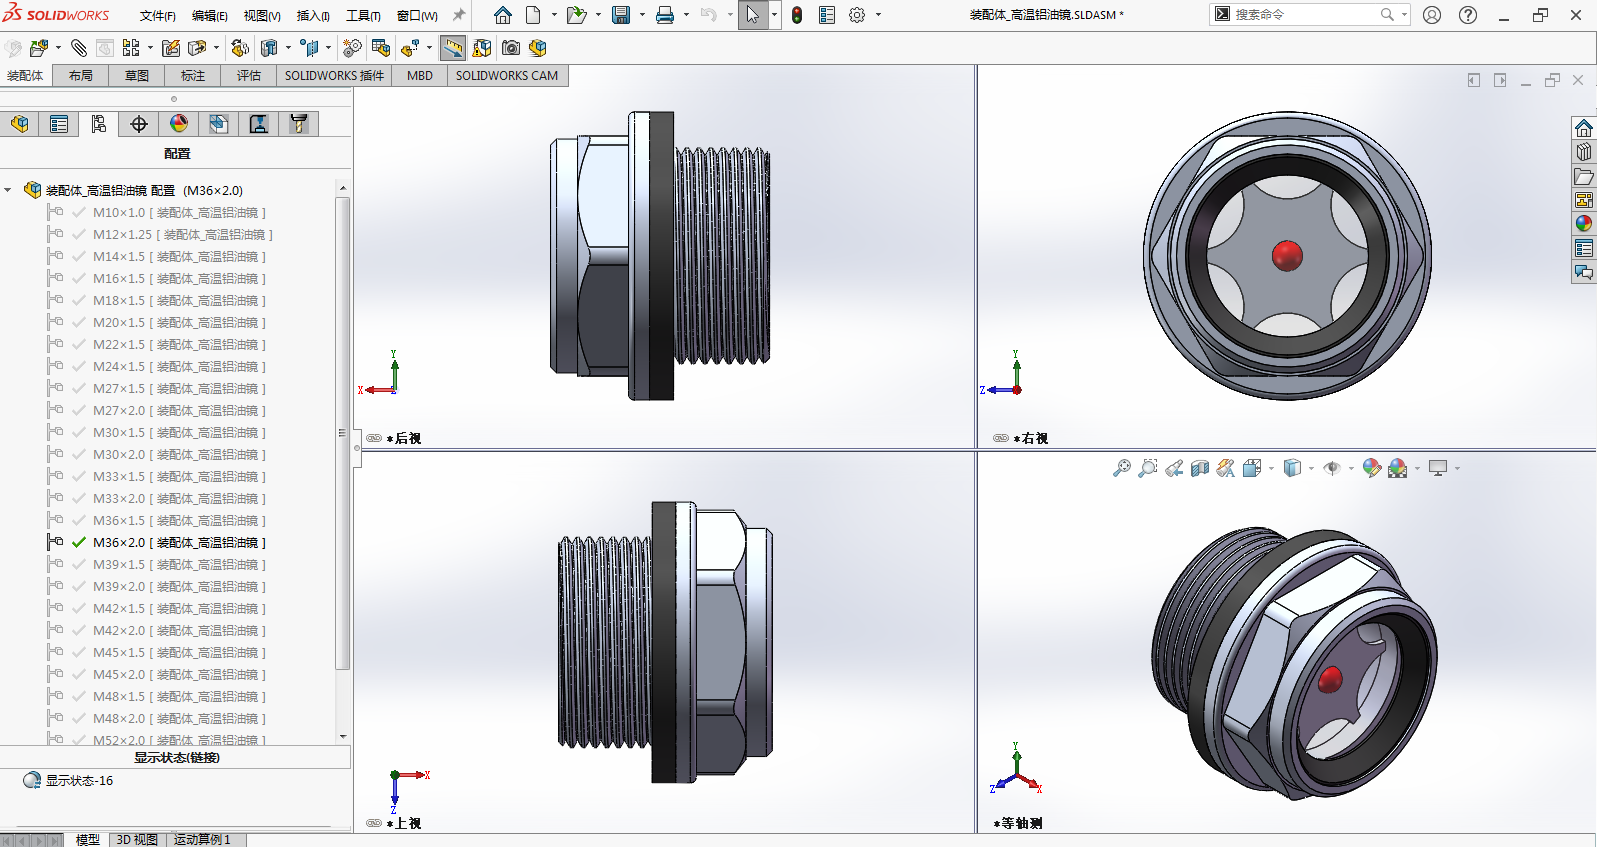This screenshot has width=1597, height=847.
Task: Select the M30×2.0 configuration
Action: tap(179, 454)
